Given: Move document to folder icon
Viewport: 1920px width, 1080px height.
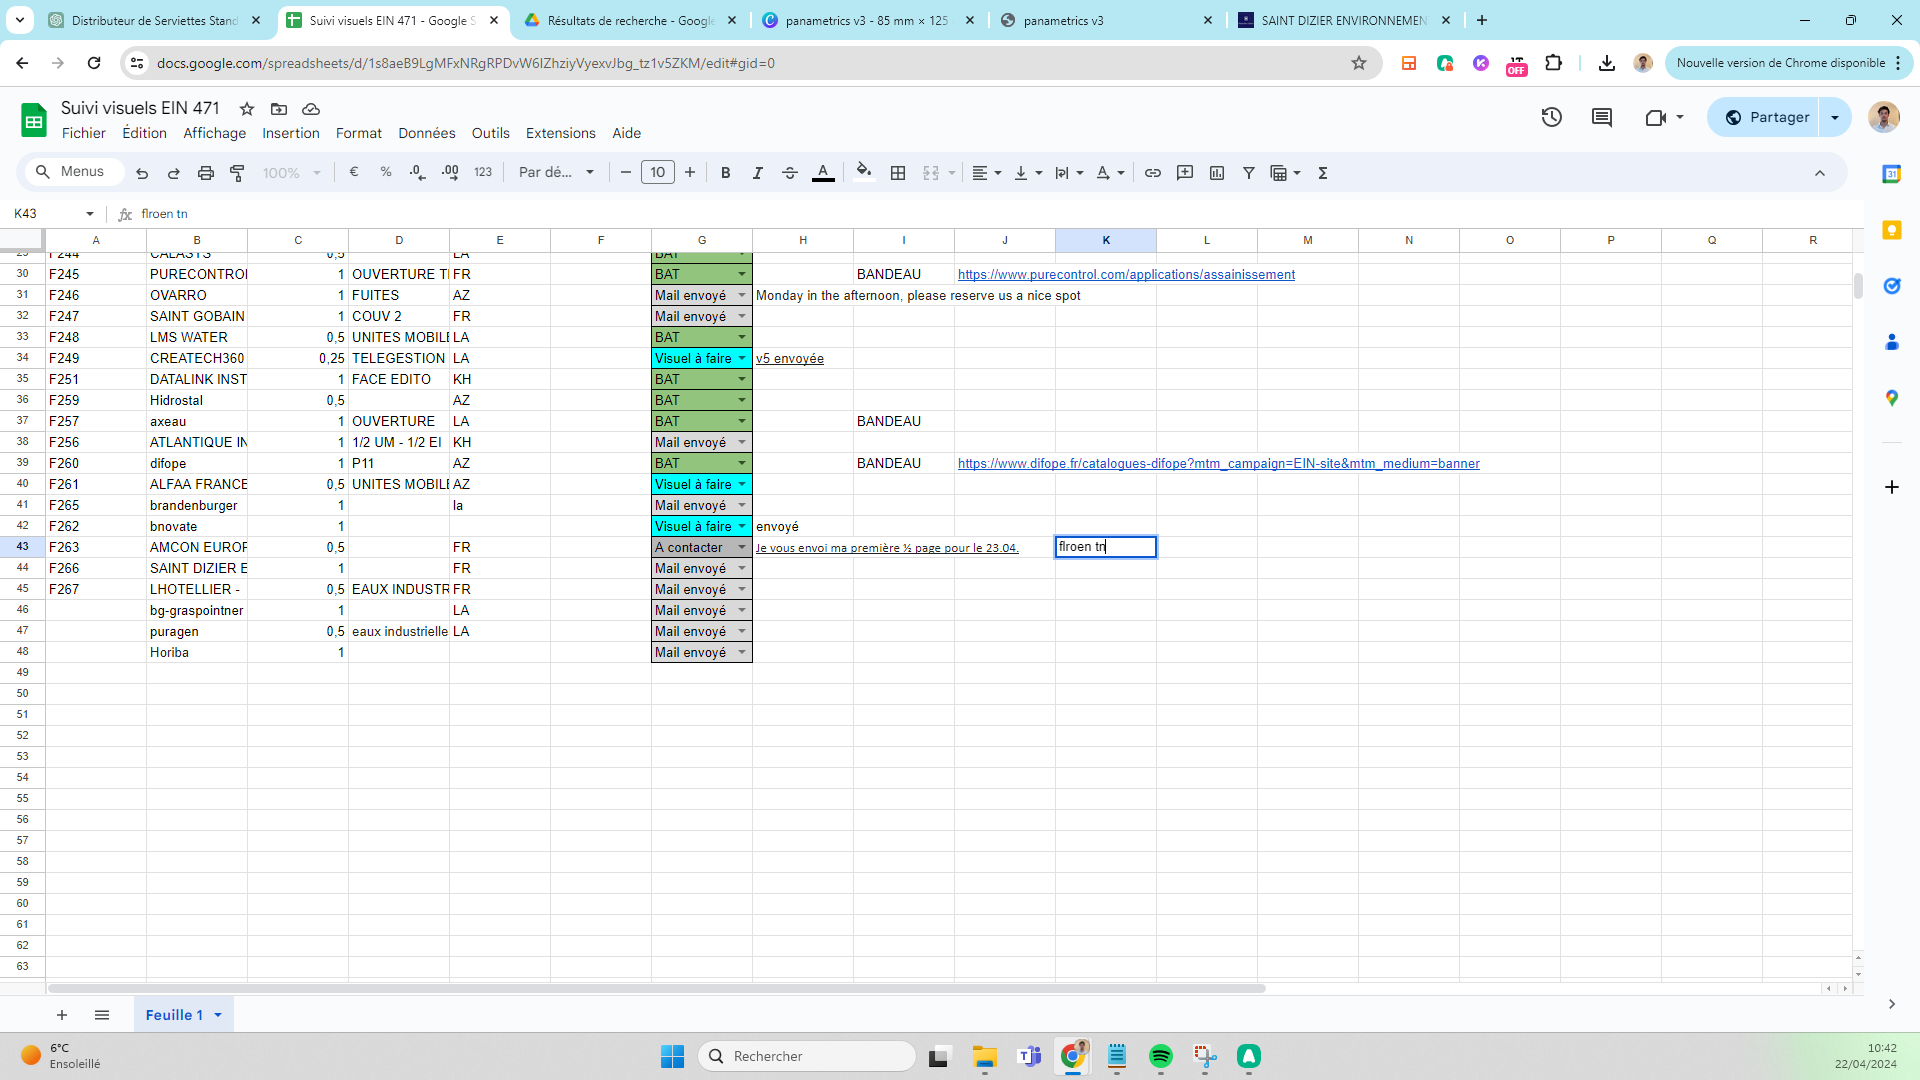Looking at the screenshot, I should click(279, 108).
